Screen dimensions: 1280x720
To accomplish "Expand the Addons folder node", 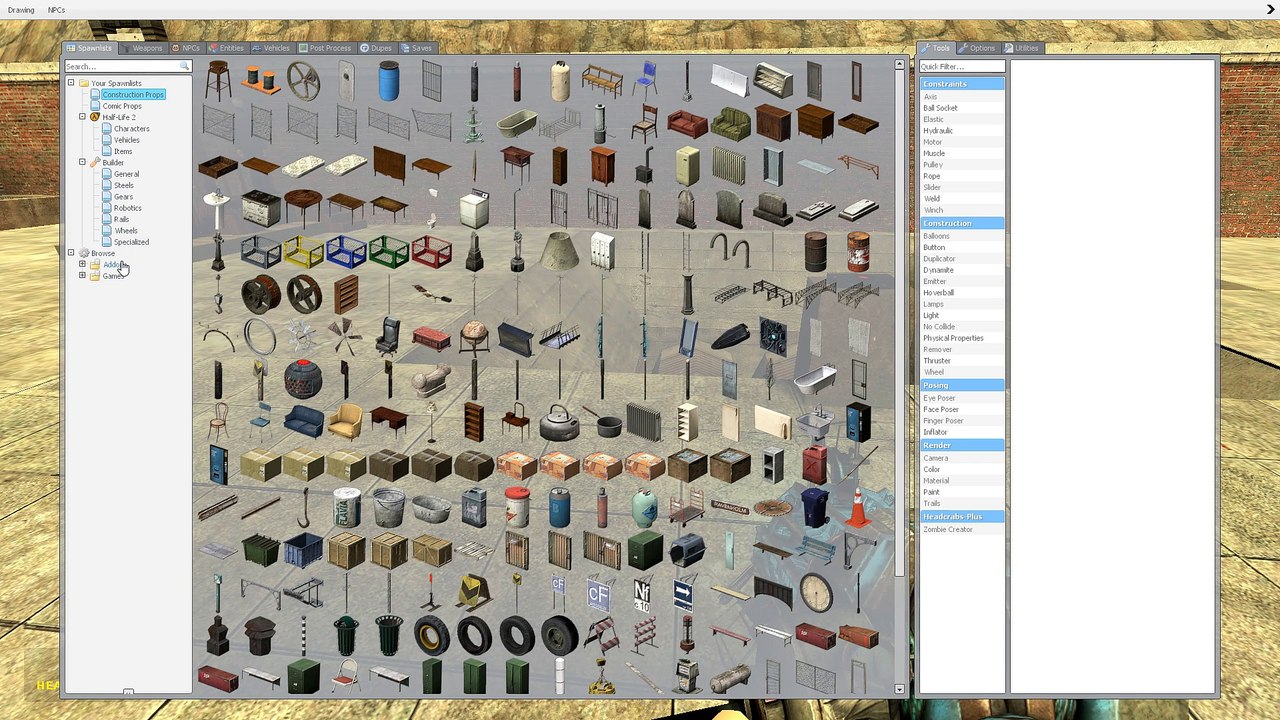I will [82, 264].
